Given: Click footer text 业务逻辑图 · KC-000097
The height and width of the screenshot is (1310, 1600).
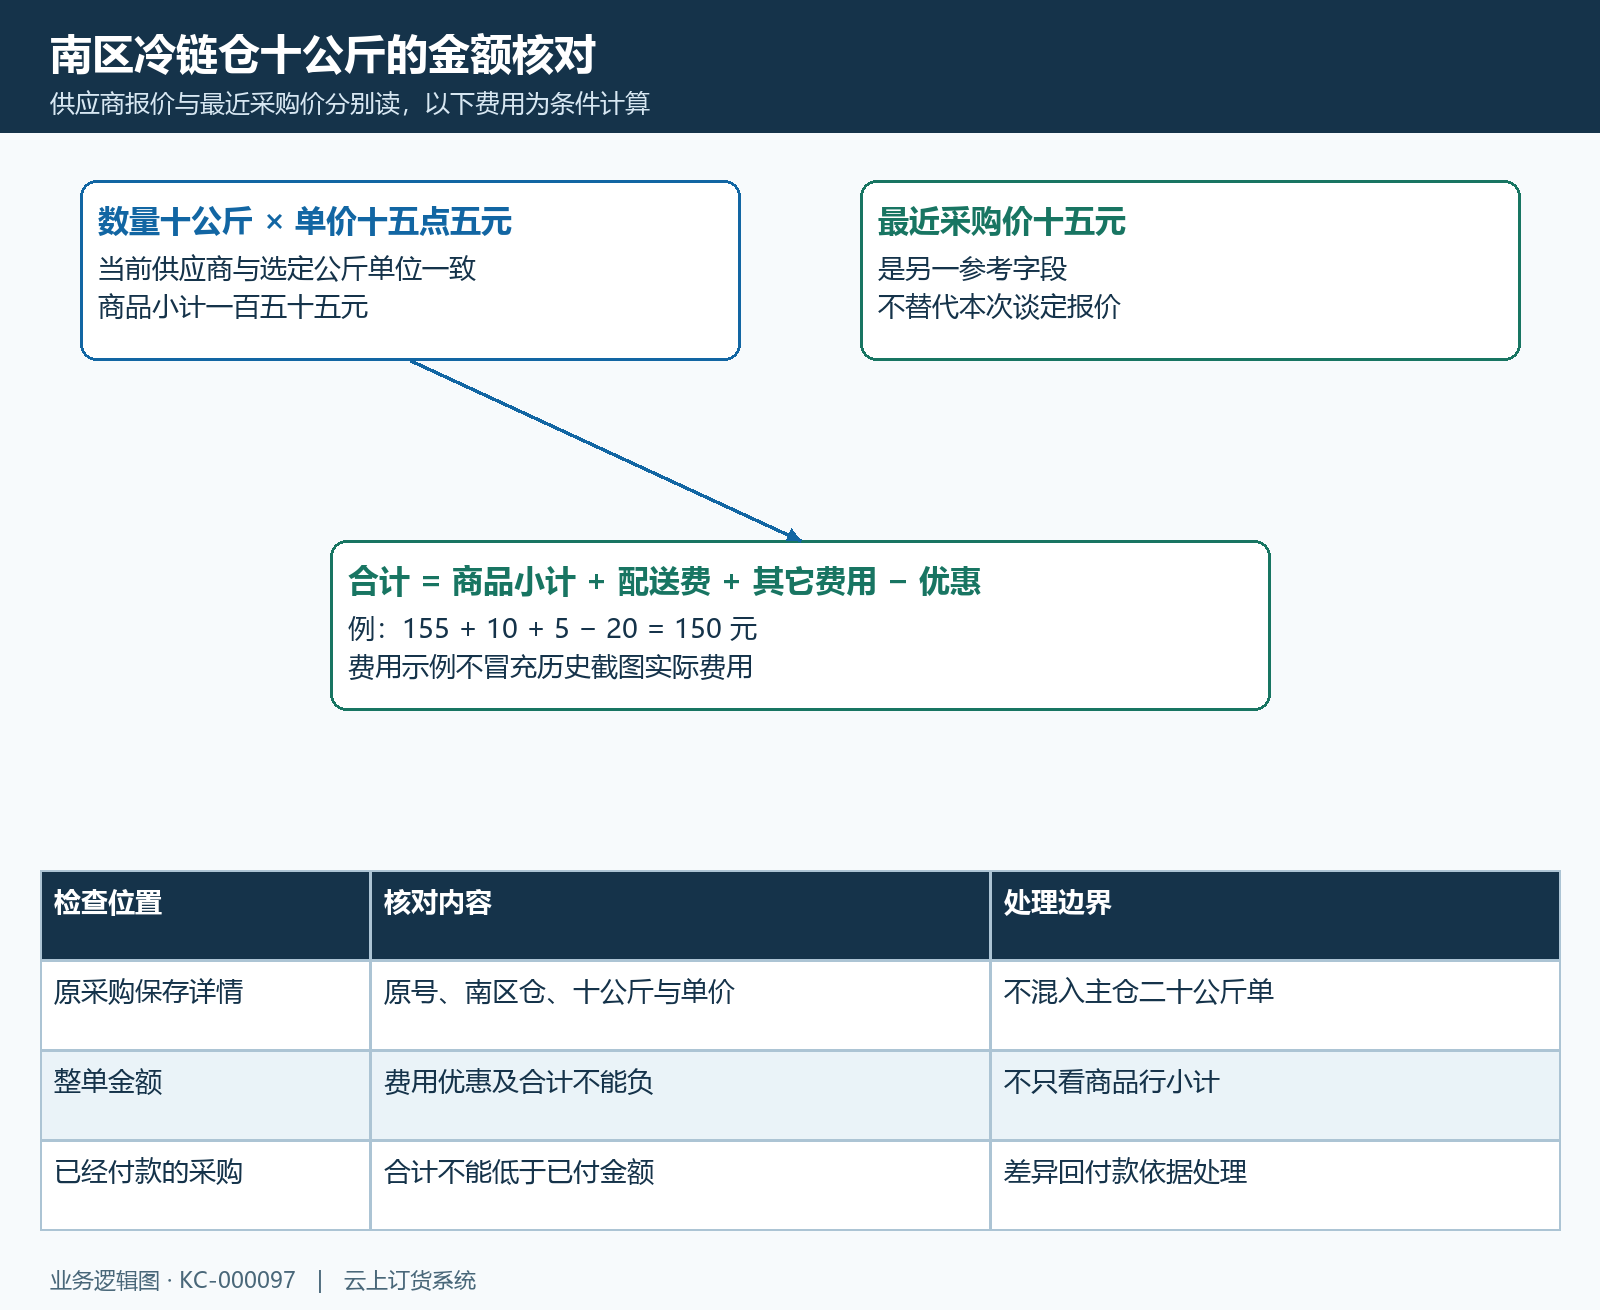Looking at the screenshot, I should [x=173, y=1280].
